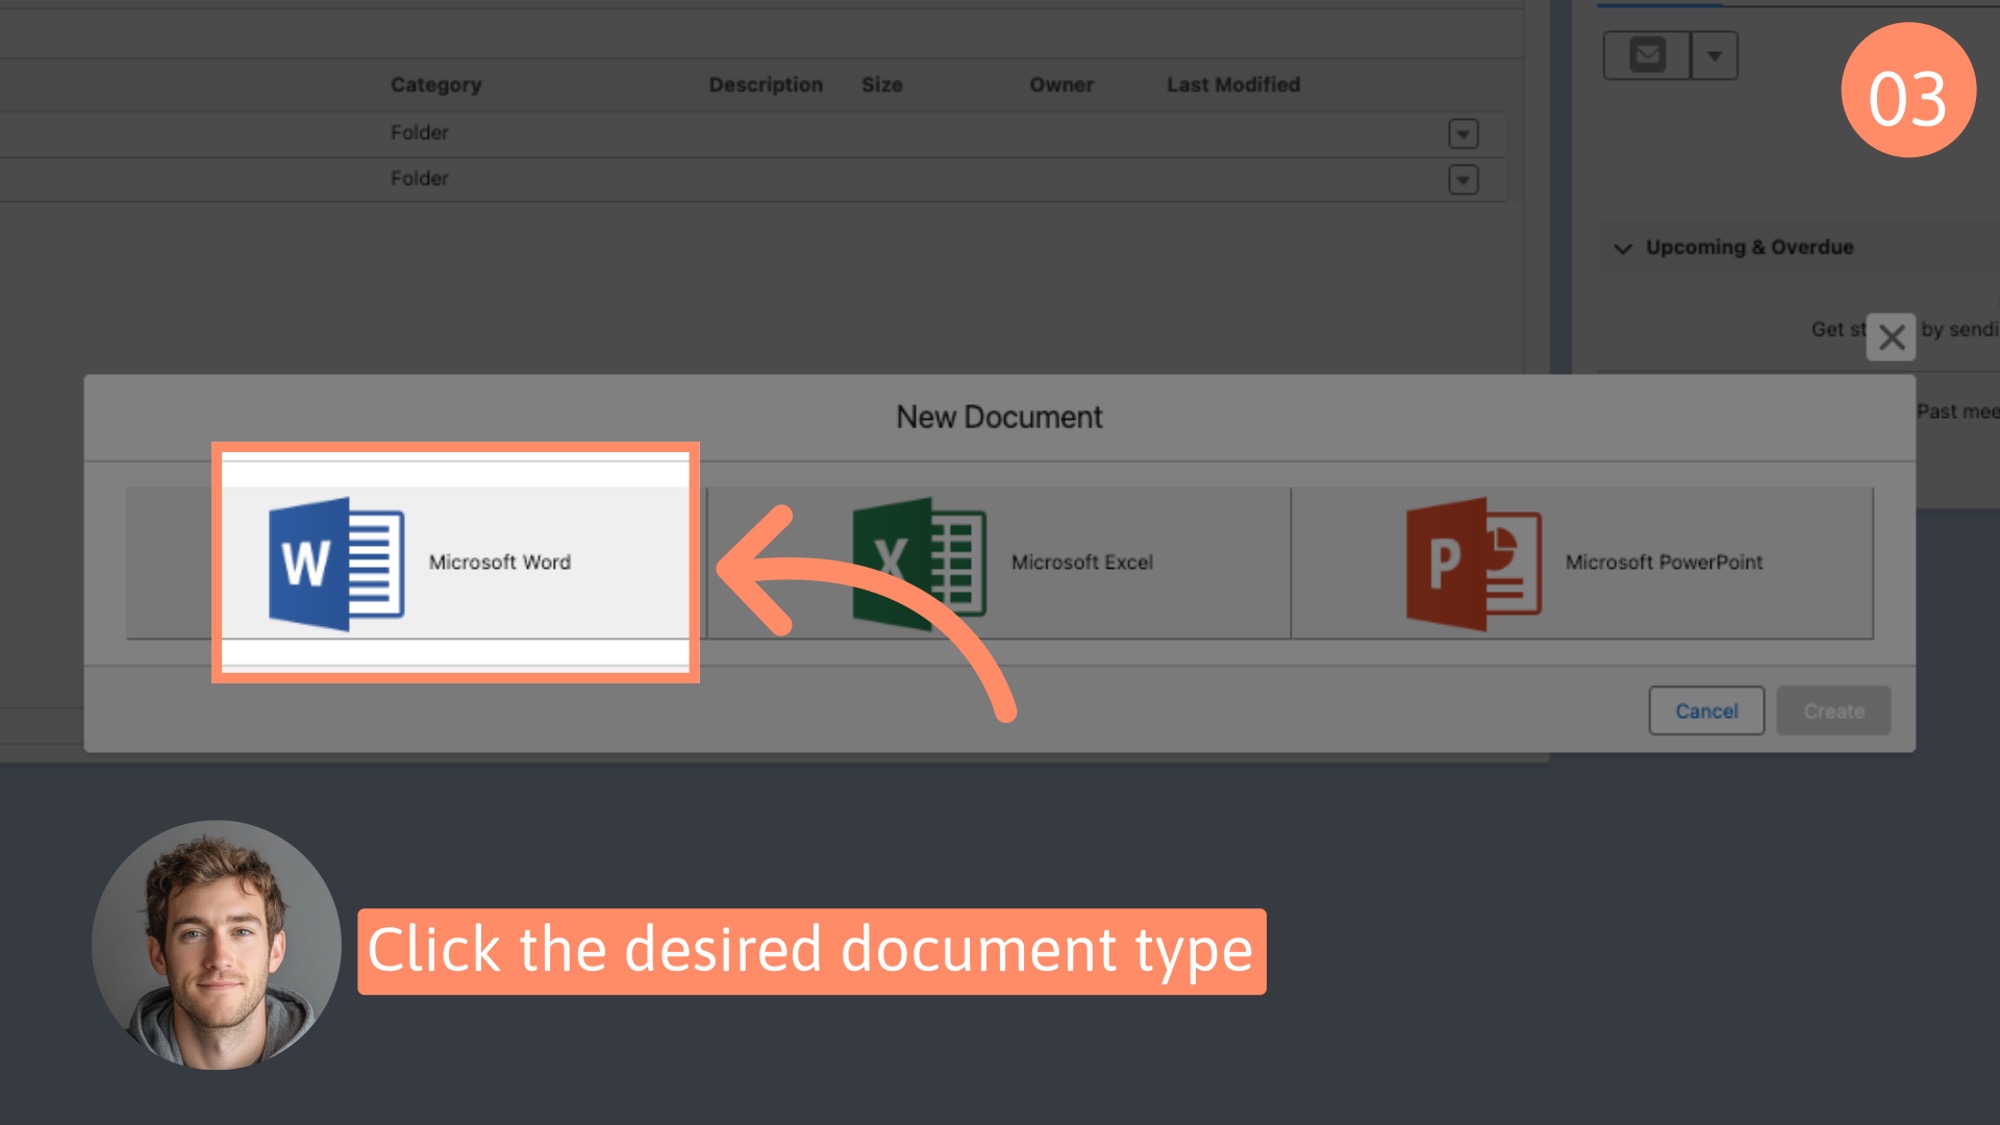The image size is (2000, 1125).
Task: Close the New Document dialog with X
Action: pyautogui.click(x=1891, y=337)
